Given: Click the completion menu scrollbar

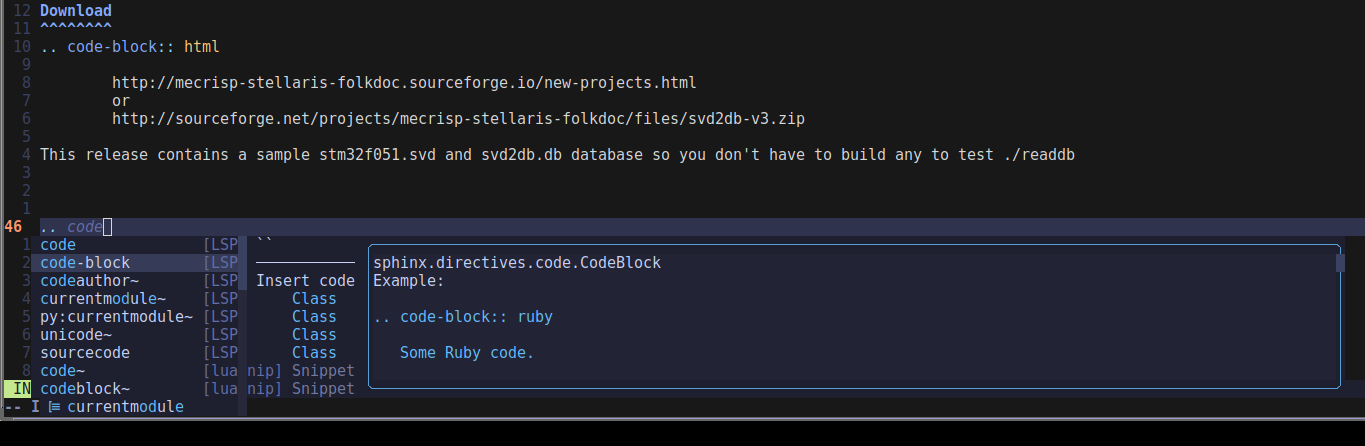Looking at the screenshot, I should point(243,270).
